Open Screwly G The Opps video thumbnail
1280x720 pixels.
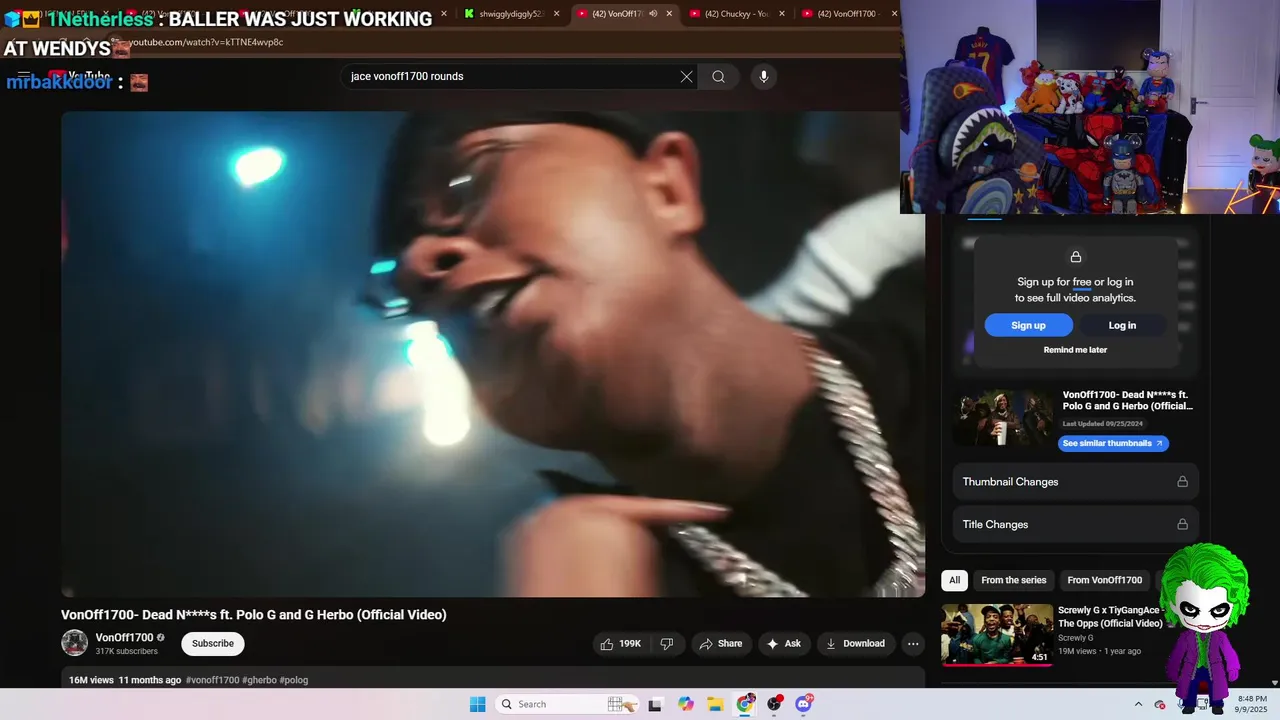[997, 634]
